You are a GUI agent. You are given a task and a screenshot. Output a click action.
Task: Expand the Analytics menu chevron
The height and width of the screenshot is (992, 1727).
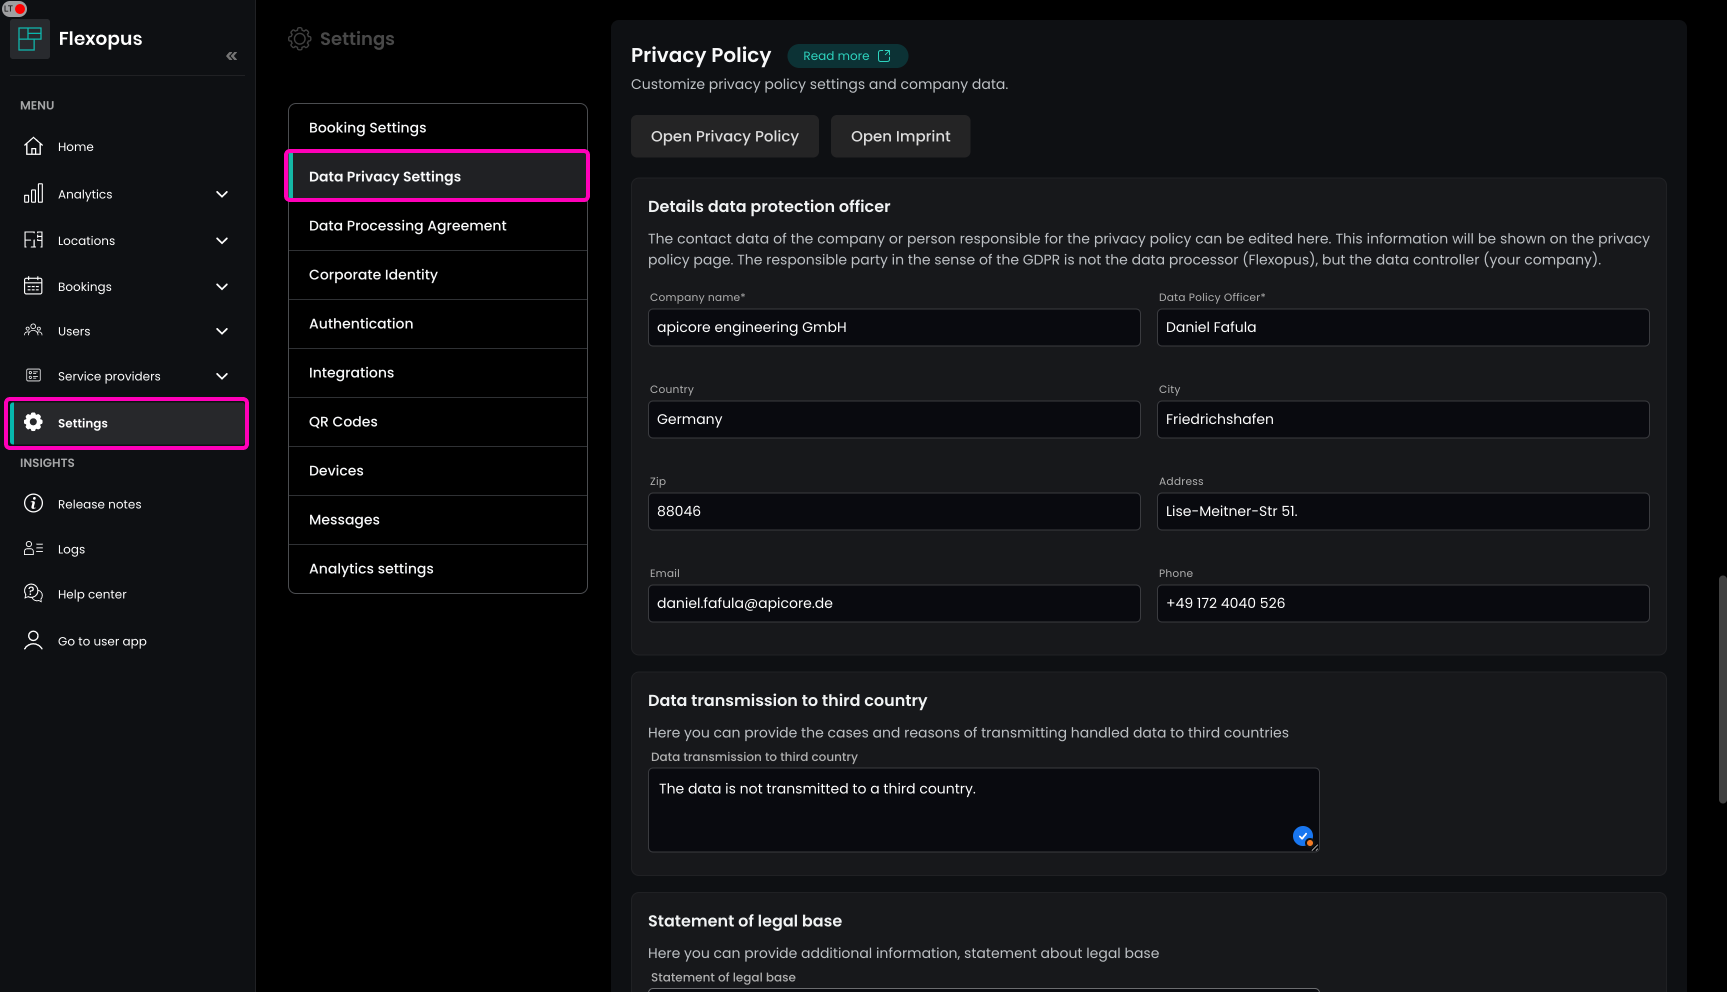[x=222, y=194]
